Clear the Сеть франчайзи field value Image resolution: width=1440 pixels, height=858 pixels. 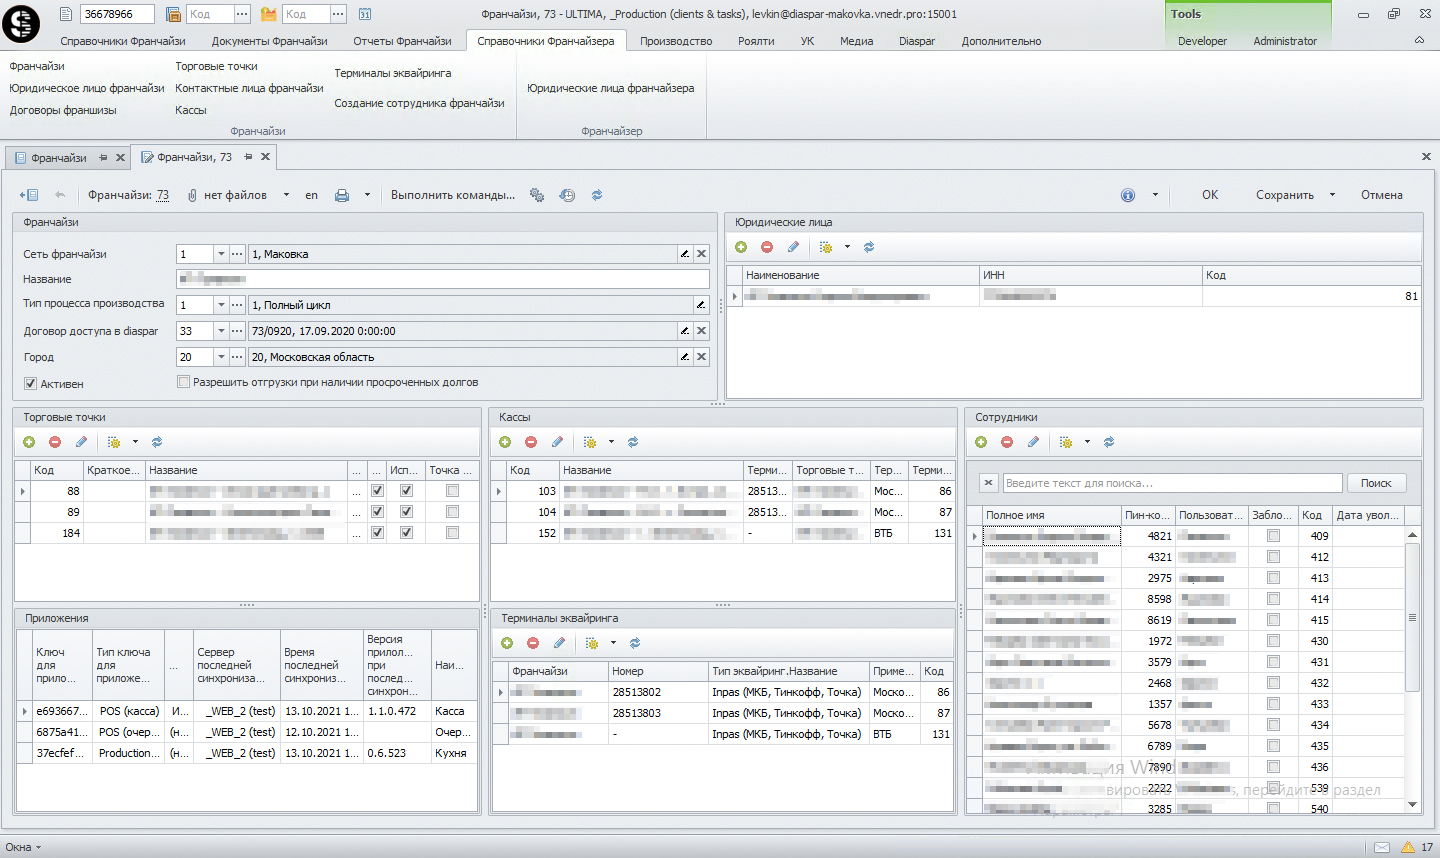click(702, 254)
